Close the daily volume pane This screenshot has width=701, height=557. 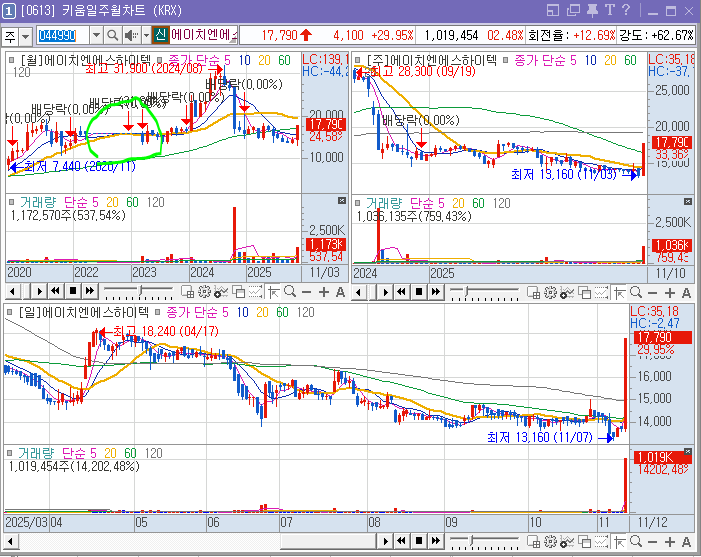click(x=688, y=451)
